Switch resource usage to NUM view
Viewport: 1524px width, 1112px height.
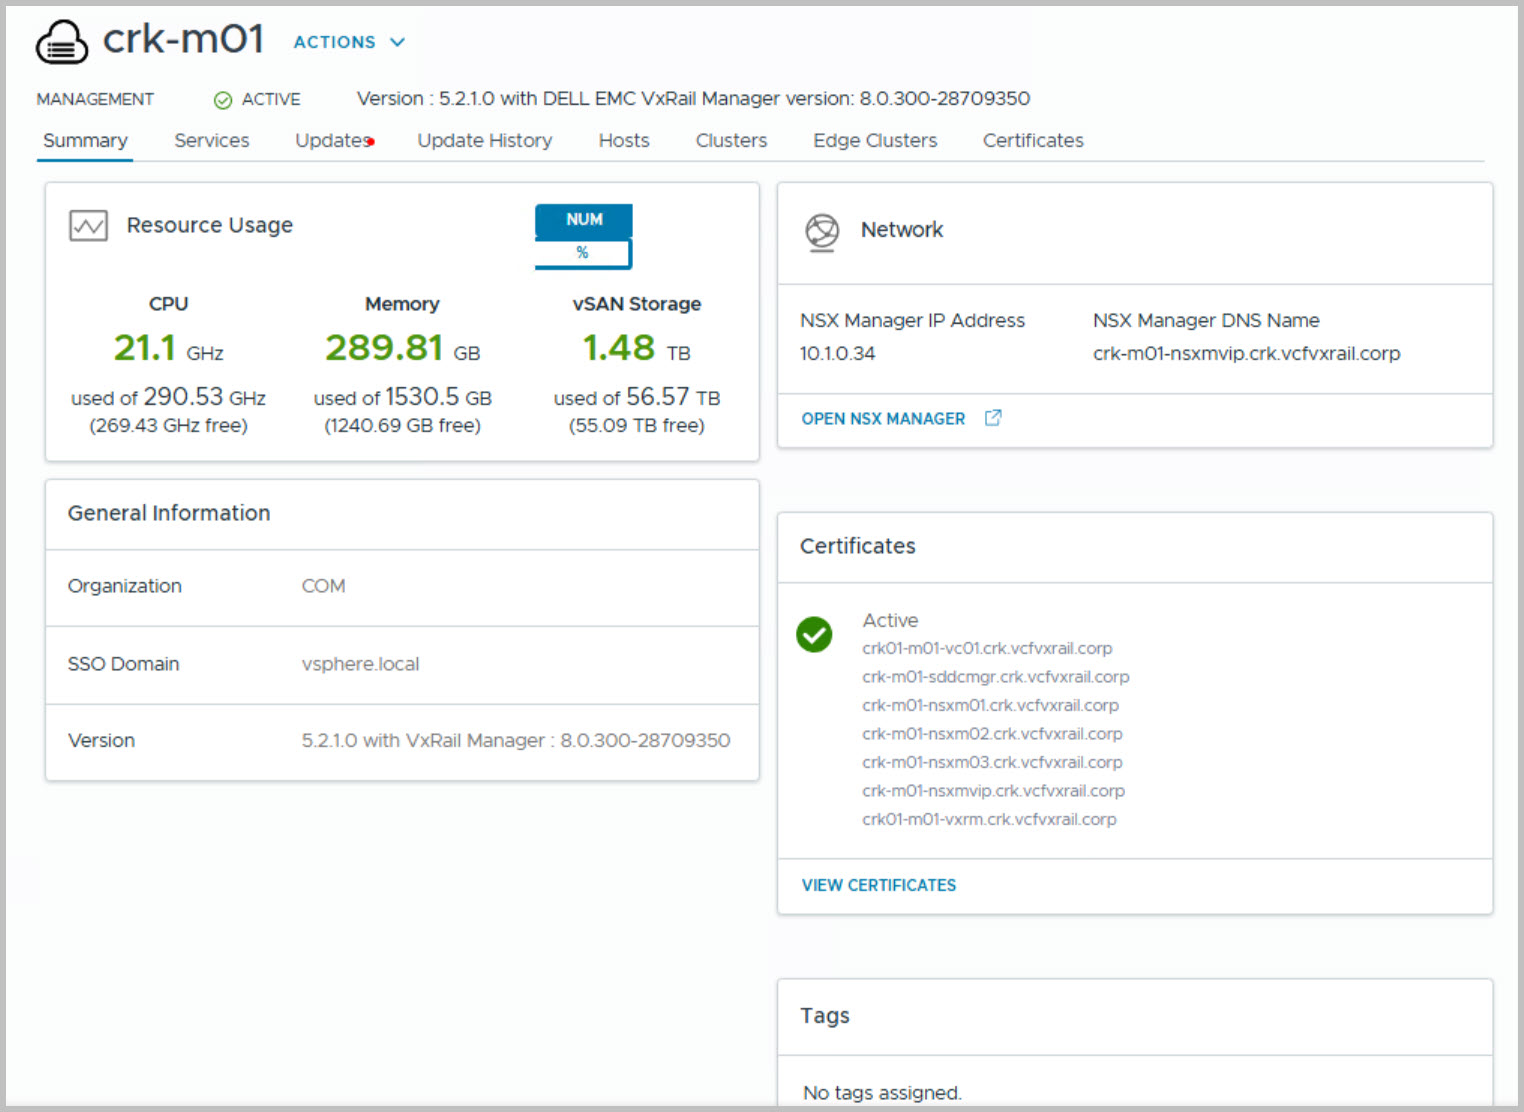584,220
